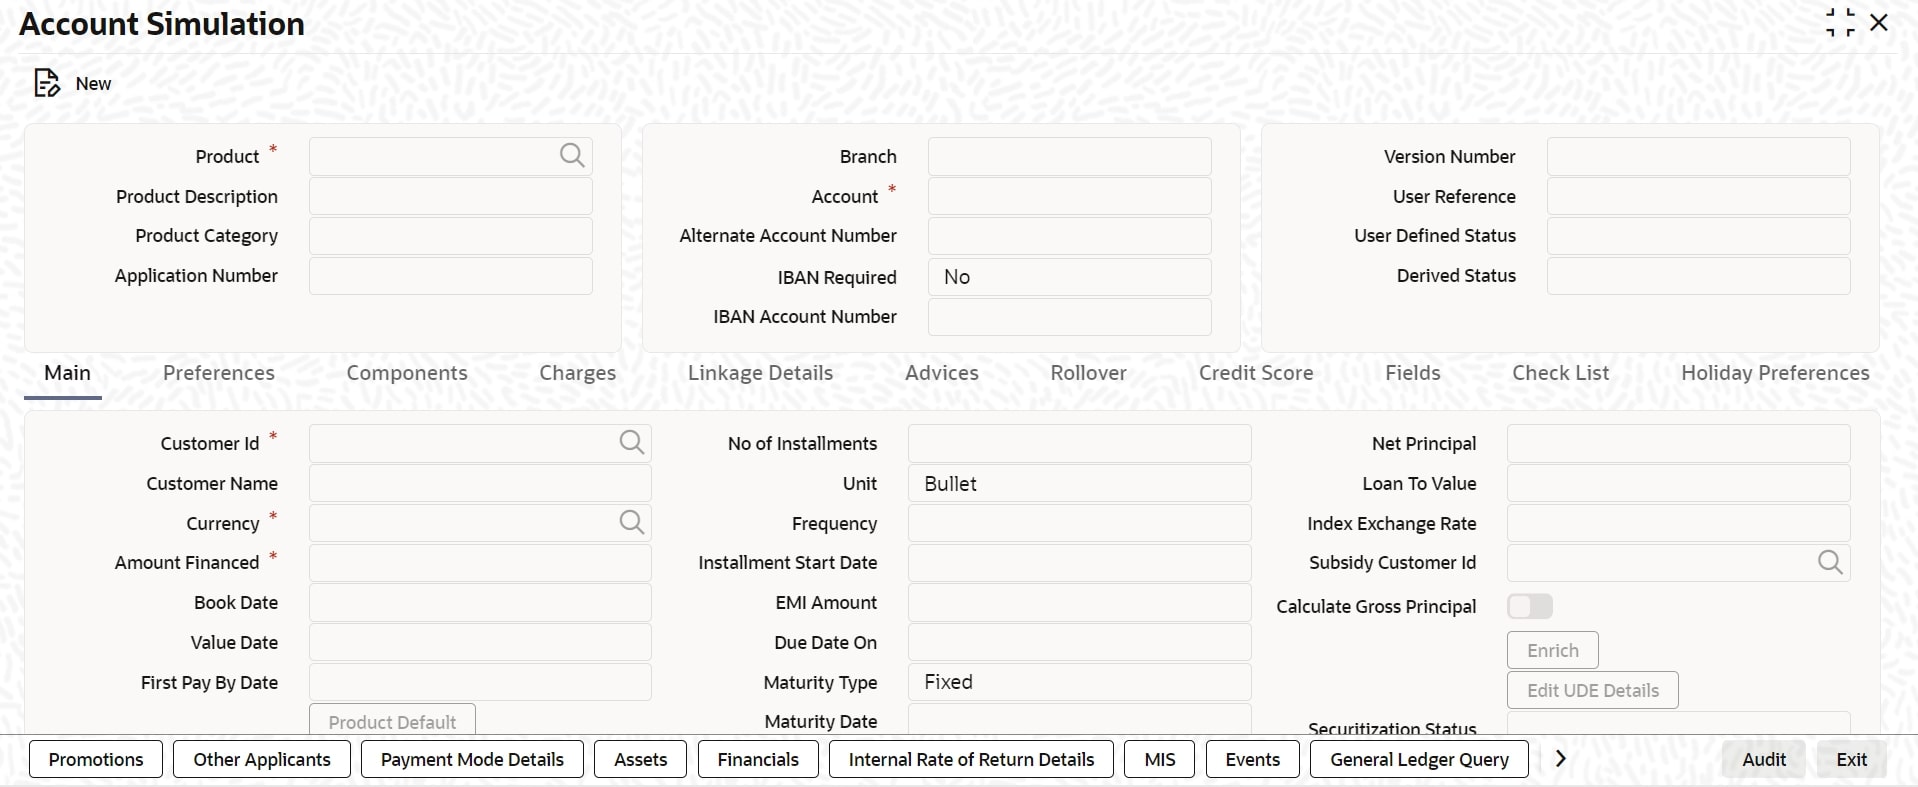Show more bottom buttons with right chevron
Screen dimensions: 1918x787
(1560, 759)
